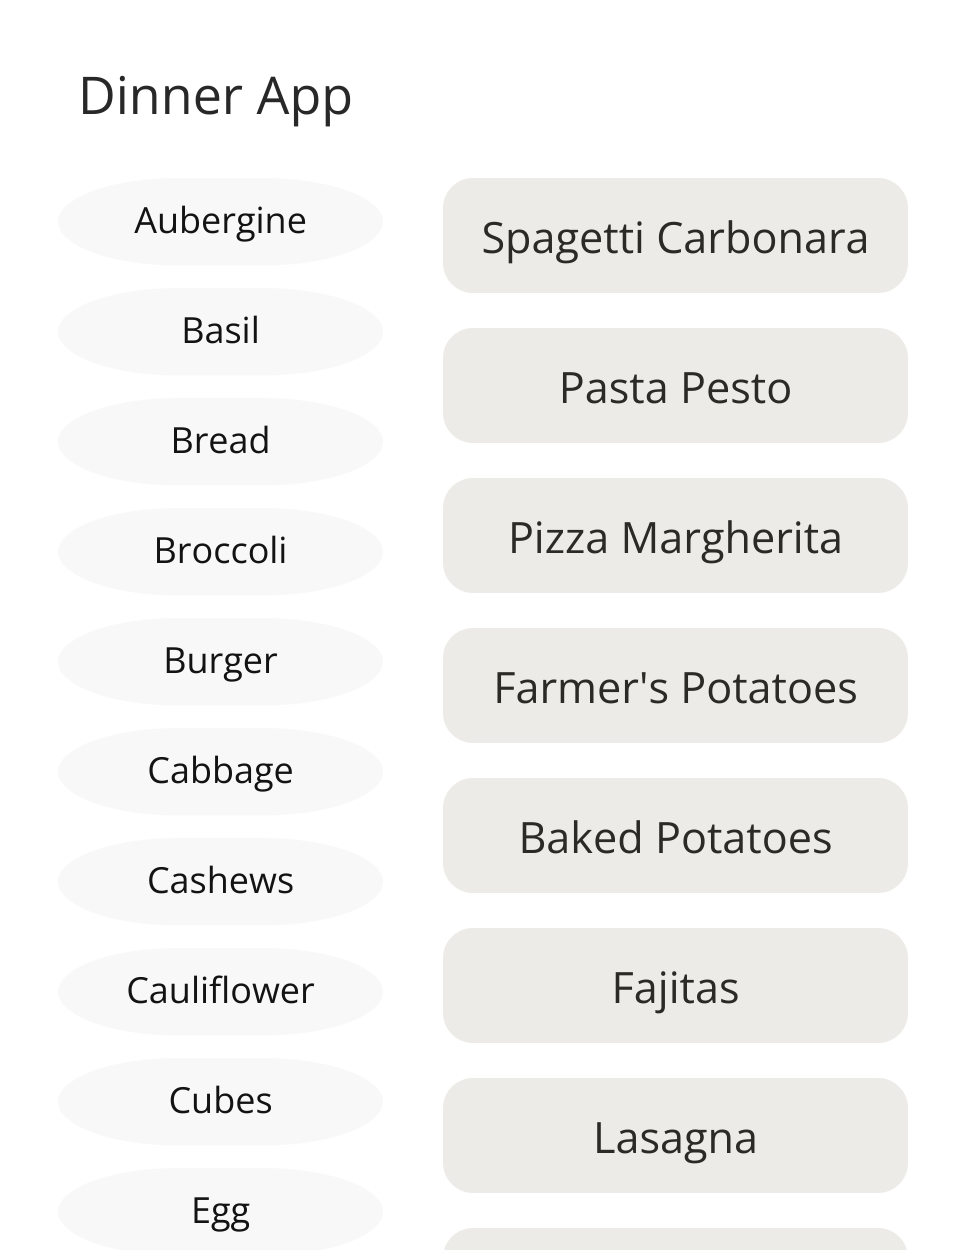Toggle the Aubergine ingredient pill
This screenshot has height=1250, width=960.
(x=220, y=221)
